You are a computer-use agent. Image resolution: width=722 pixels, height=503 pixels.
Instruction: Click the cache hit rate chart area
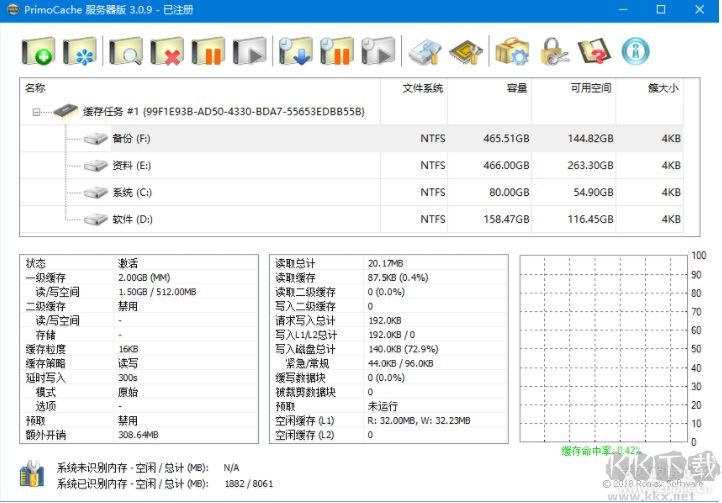point(601,348)
